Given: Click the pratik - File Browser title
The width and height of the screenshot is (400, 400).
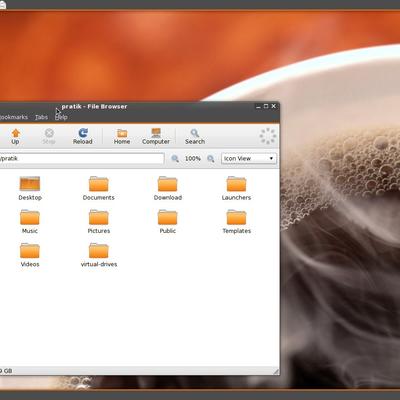Looking at the screenshot, I should click(94, 106).
